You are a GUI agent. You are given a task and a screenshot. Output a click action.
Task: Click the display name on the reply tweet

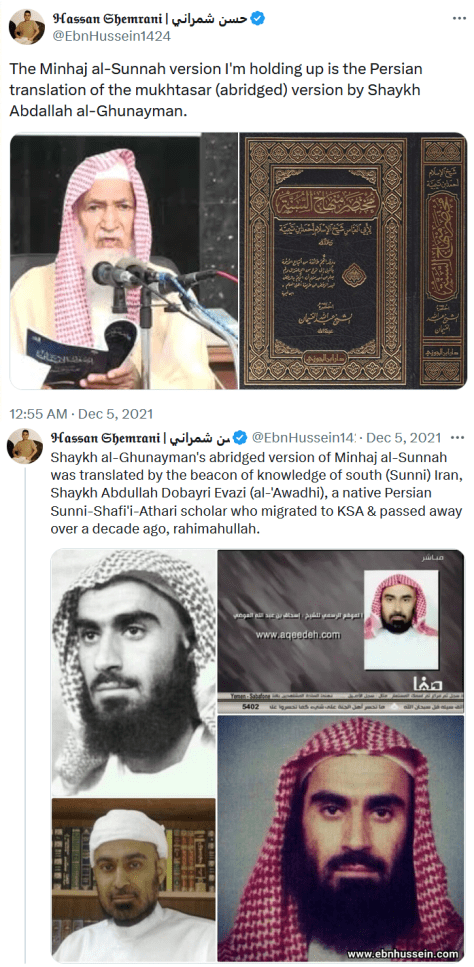point(141,438)
